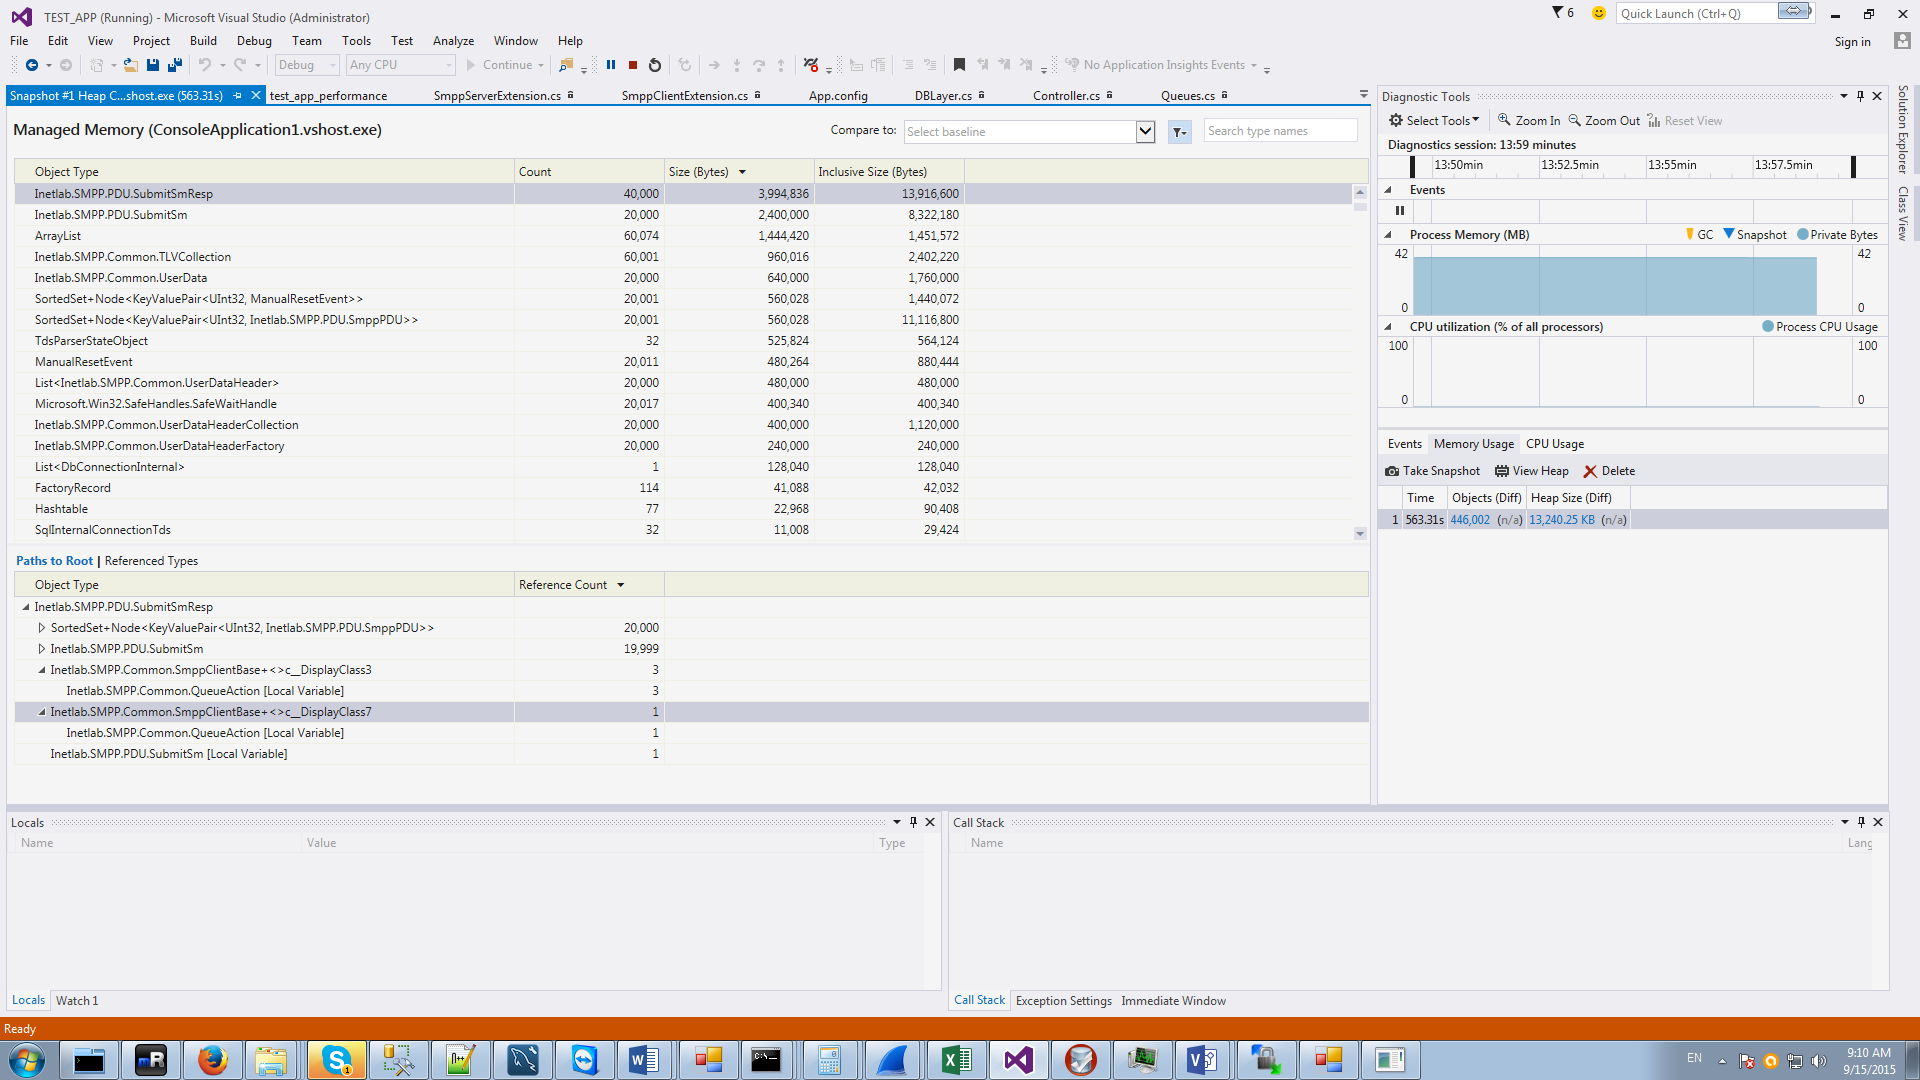Click the Navigate Backward arrow icon
The image size is (1920, 1080).
(x=32, y=65)
